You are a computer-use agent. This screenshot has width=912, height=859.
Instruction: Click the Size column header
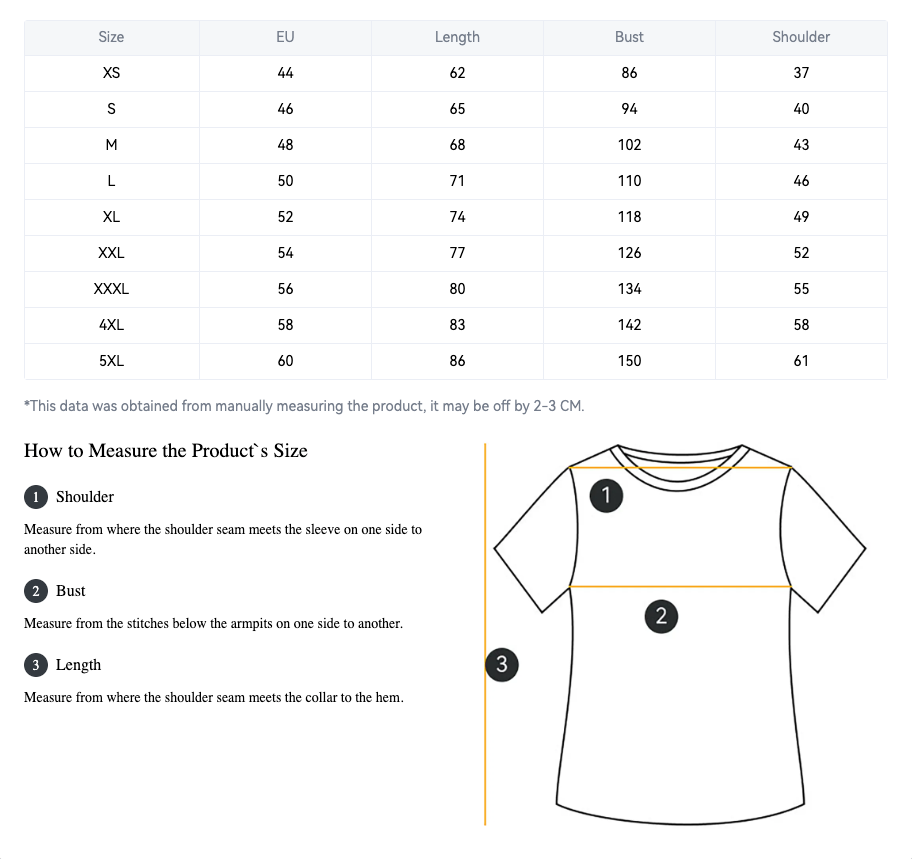(x=111, y=37)
